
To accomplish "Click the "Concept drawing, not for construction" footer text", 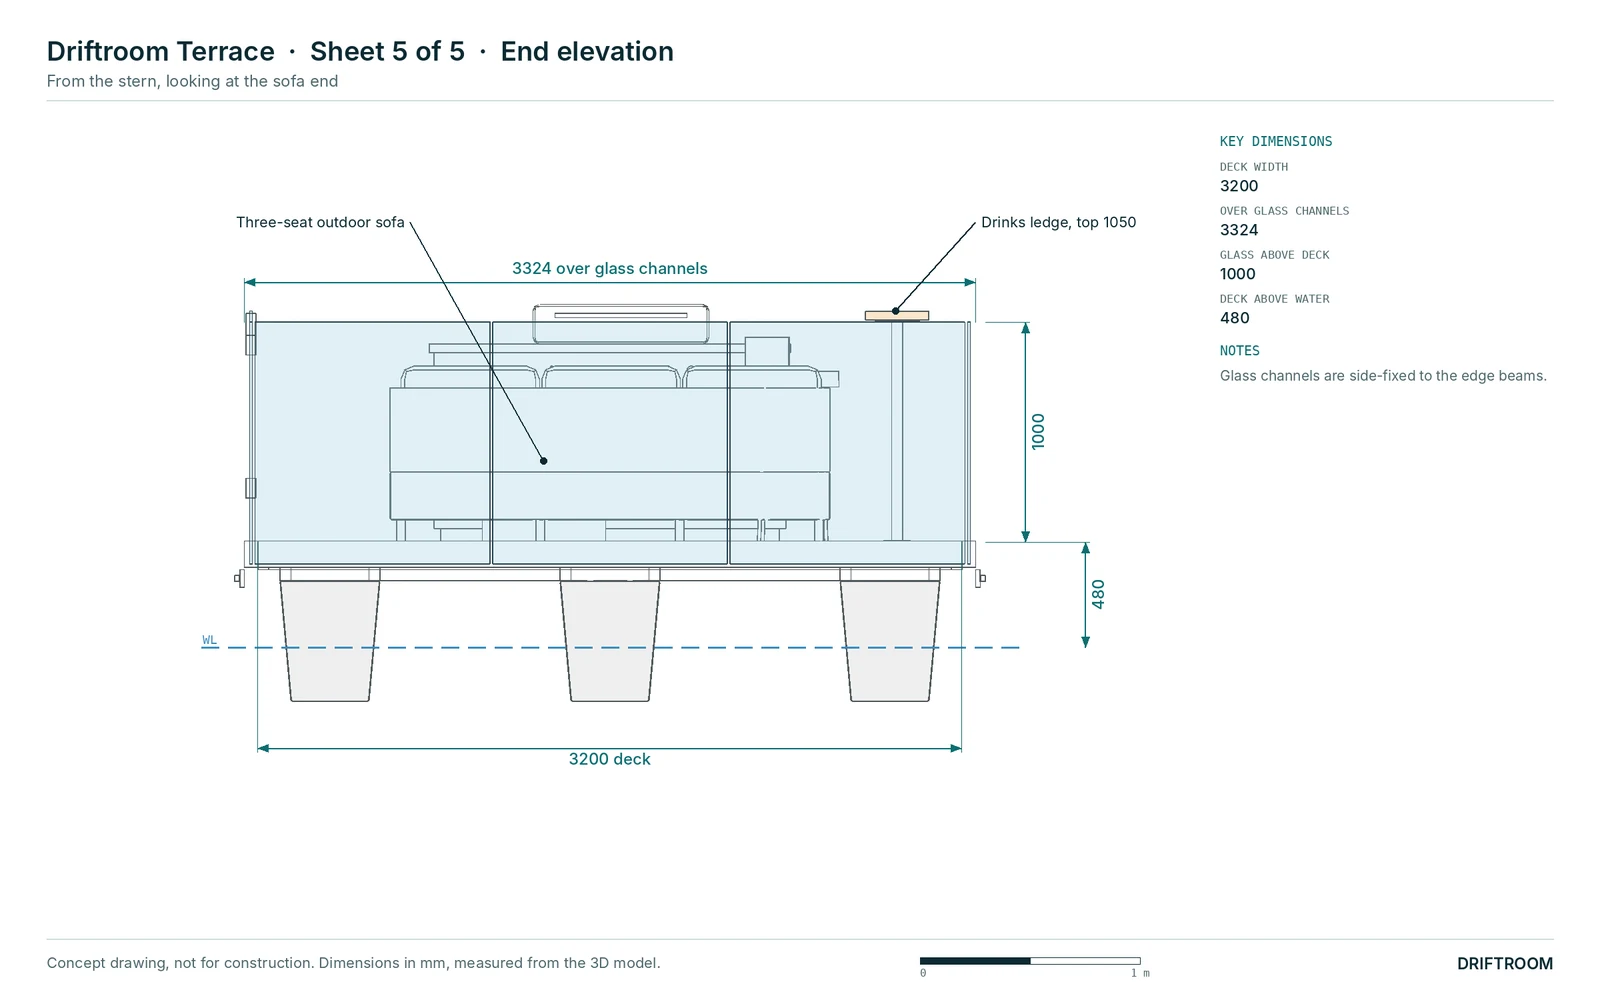I will click(x=178, y=963).
